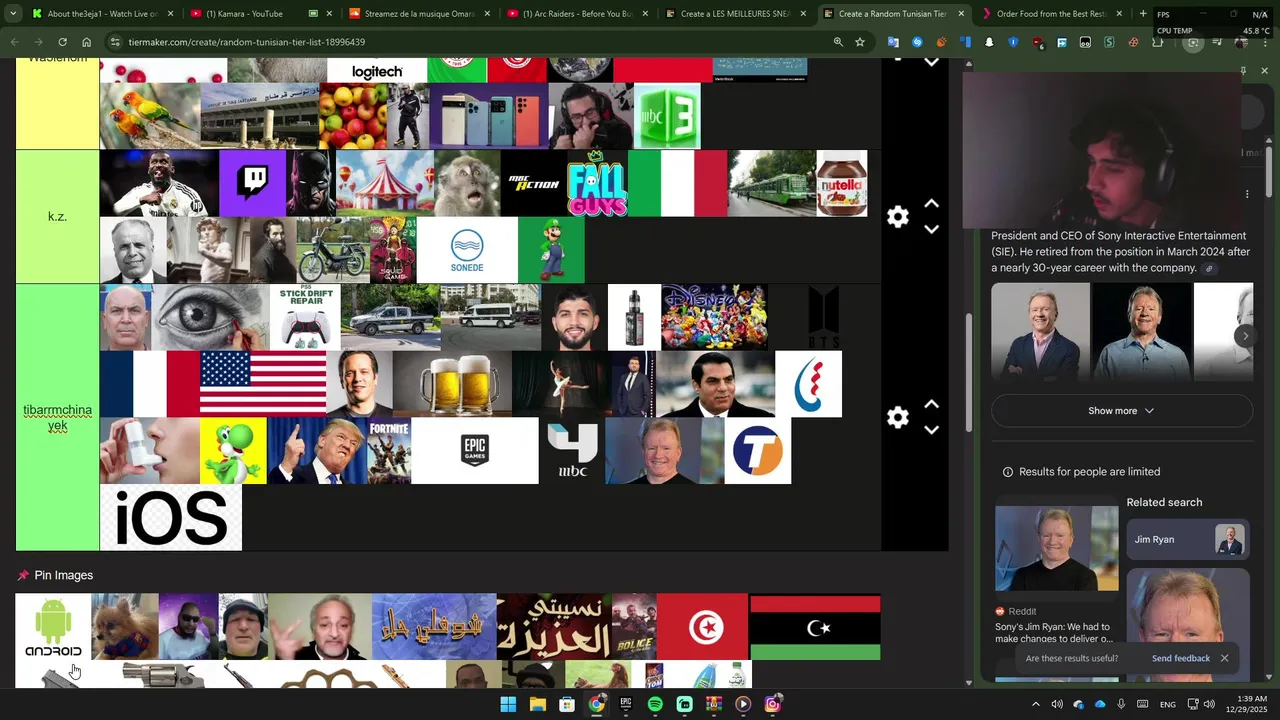Viewport: 1280px width, 720px height.
Task: Switch ENG input language in taskbar
Action: click(1167, 704)
